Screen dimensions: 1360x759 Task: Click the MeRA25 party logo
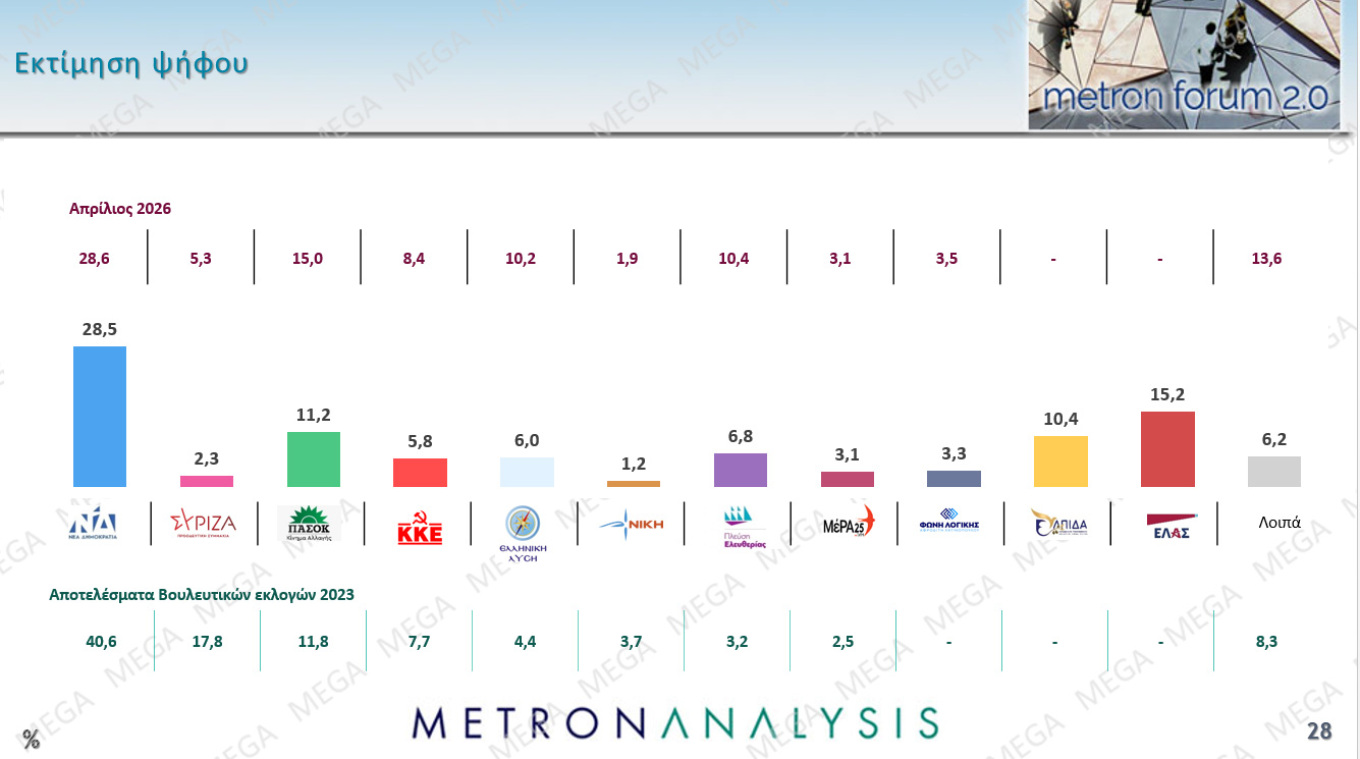pyautogui.click(x=848, y=521)
